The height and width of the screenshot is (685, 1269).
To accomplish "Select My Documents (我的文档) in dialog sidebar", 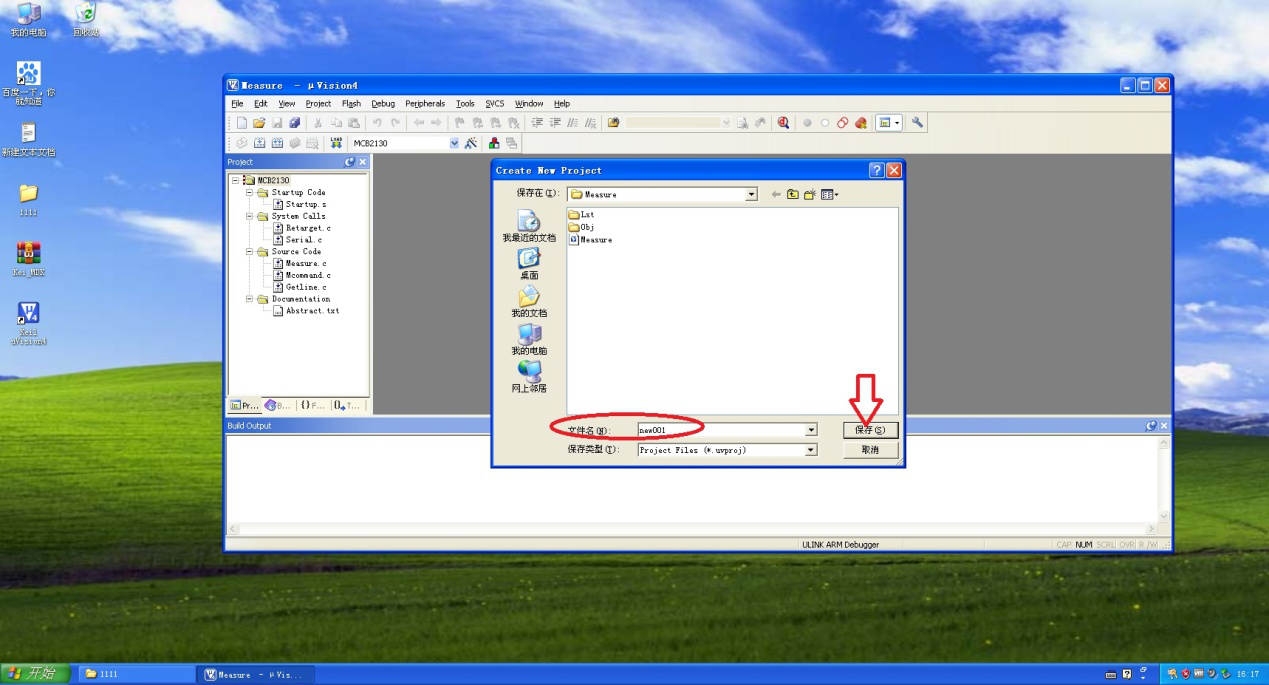I will pos(529,302).
